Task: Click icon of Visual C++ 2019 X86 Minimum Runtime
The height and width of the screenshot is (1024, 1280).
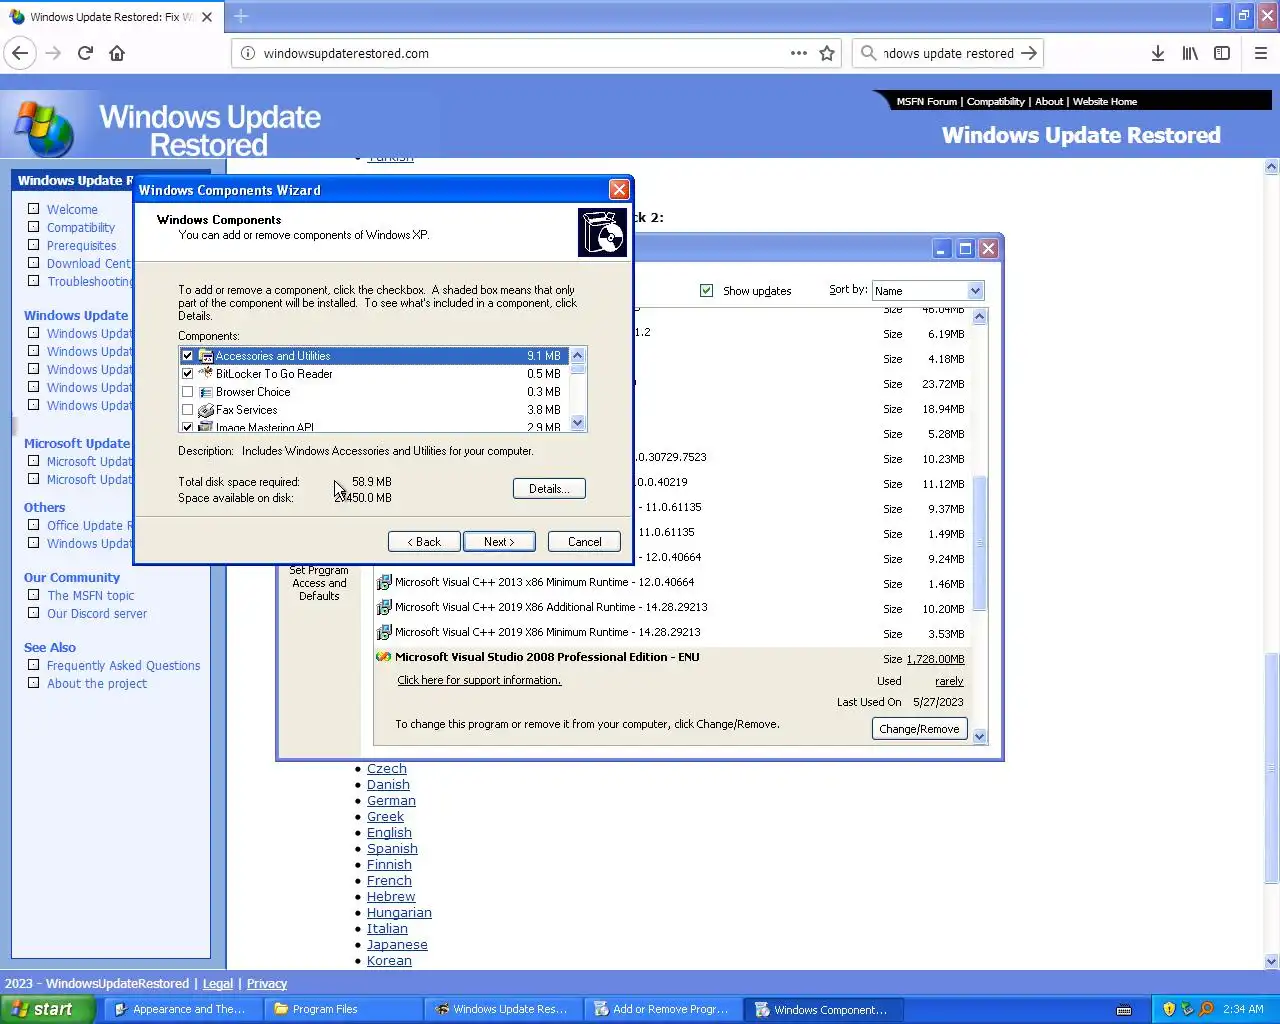Action: [x=383, y=632]
